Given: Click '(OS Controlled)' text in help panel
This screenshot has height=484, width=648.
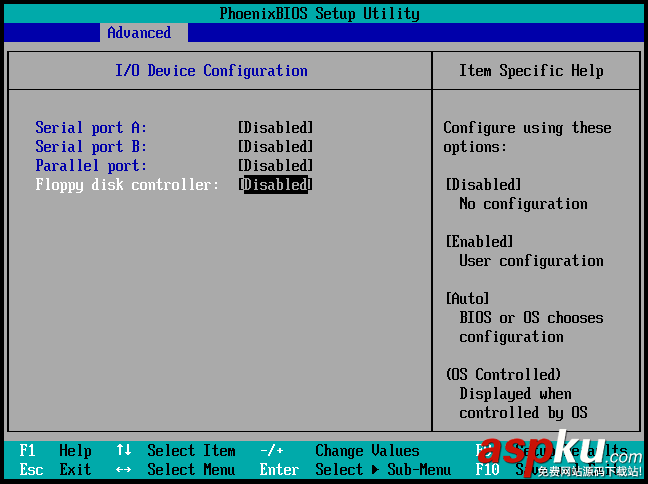Looking at the screenshot, I should tap(503, 374).
